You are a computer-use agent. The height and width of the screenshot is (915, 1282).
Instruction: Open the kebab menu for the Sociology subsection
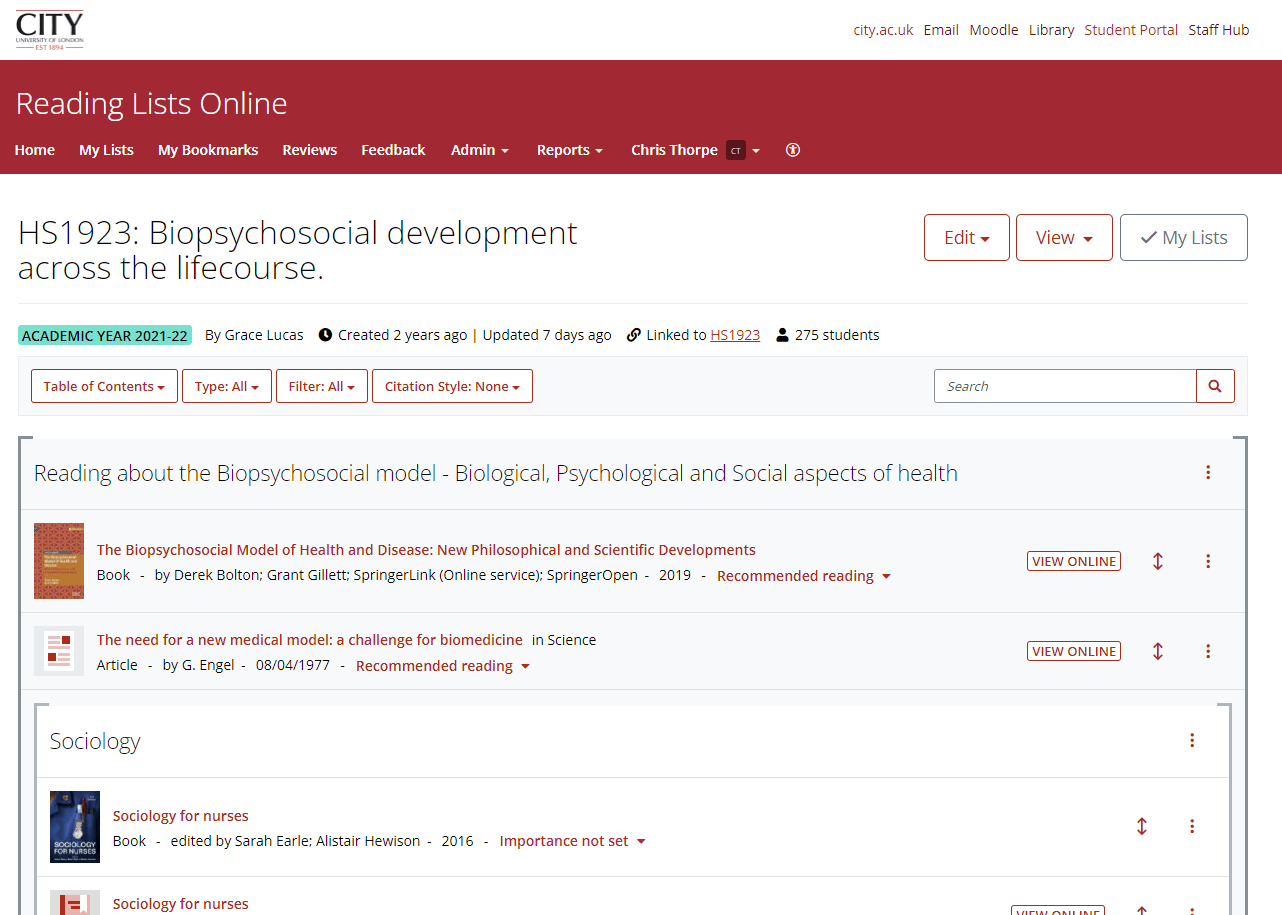[1192, 740]
